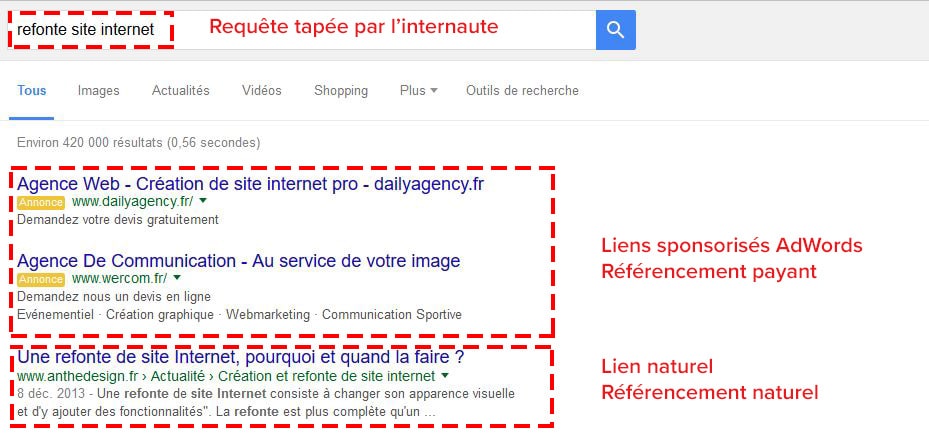Select the Tous results tab
This screenshot has height=436, width=929.
point(32,91)
